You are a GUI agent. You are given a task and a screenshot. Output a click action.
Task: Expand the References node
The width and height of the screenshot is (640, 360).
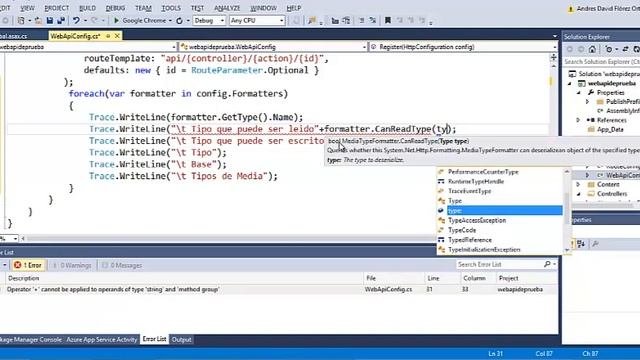578,120
